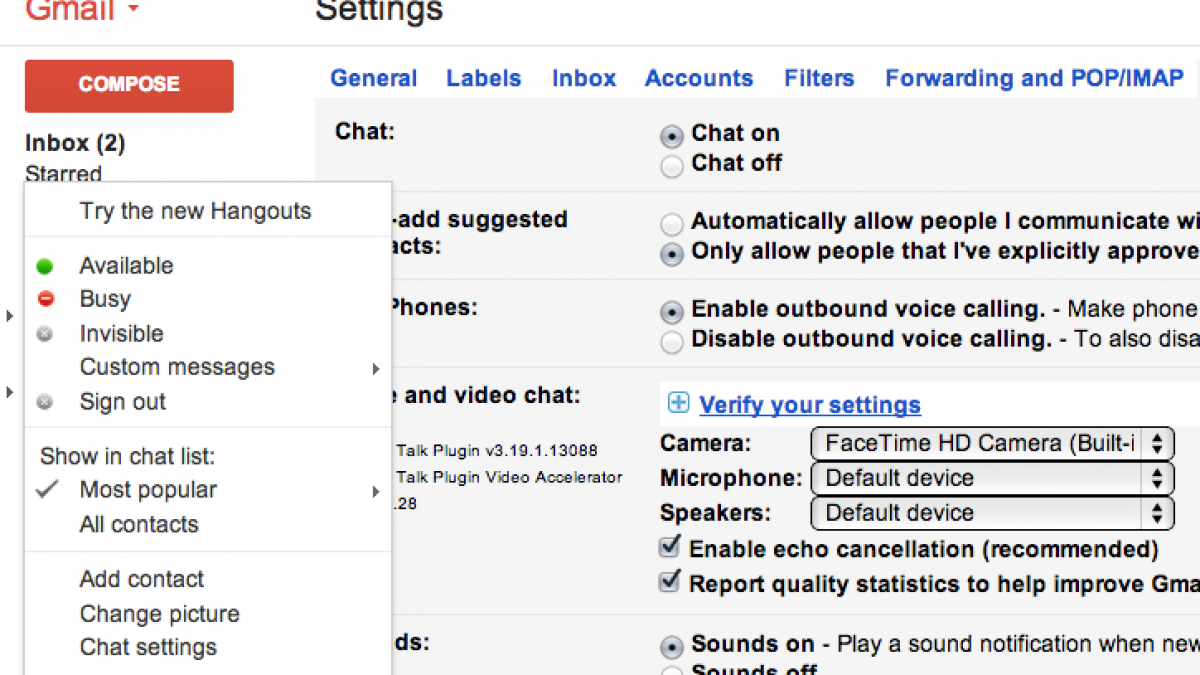Select All contacts in chat list menu
Screen dimensions: 1200x675
pyautogui.click(x=139, y=524)
